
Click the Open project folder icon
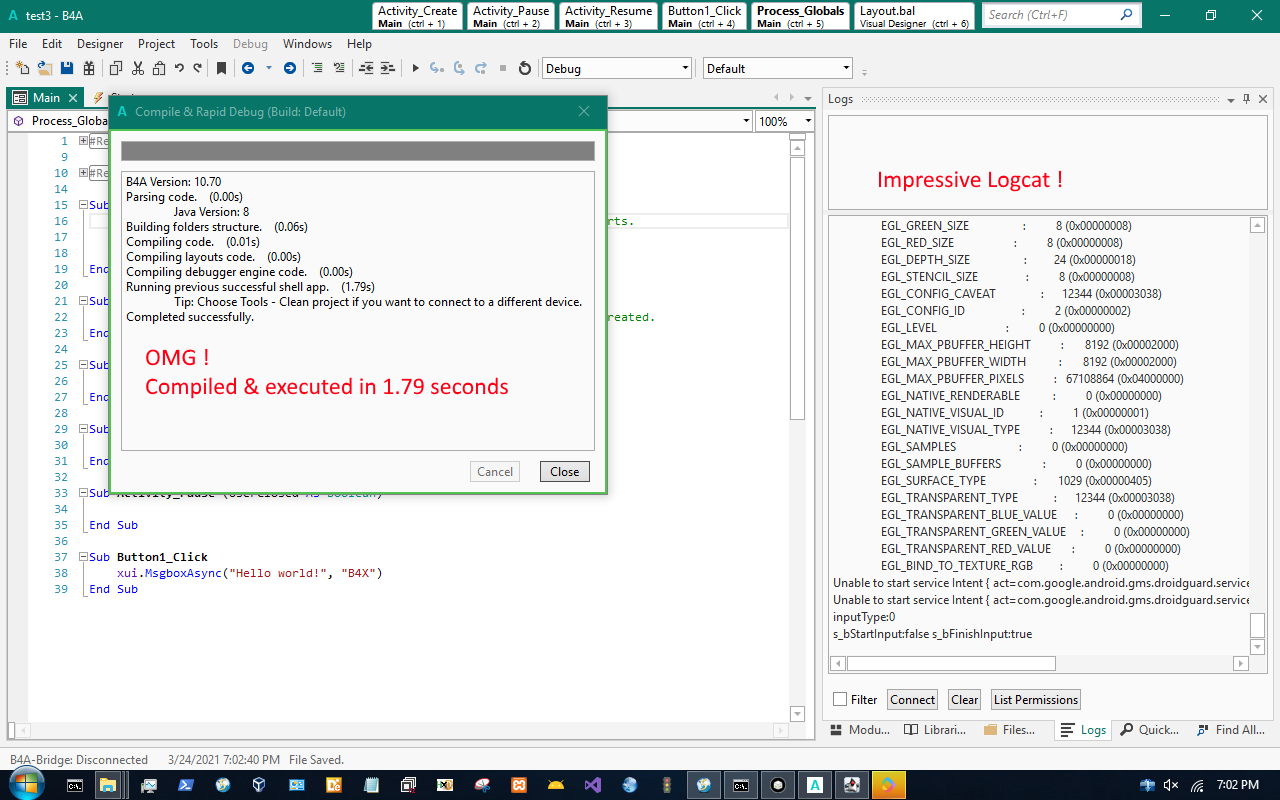coord(45,68)
